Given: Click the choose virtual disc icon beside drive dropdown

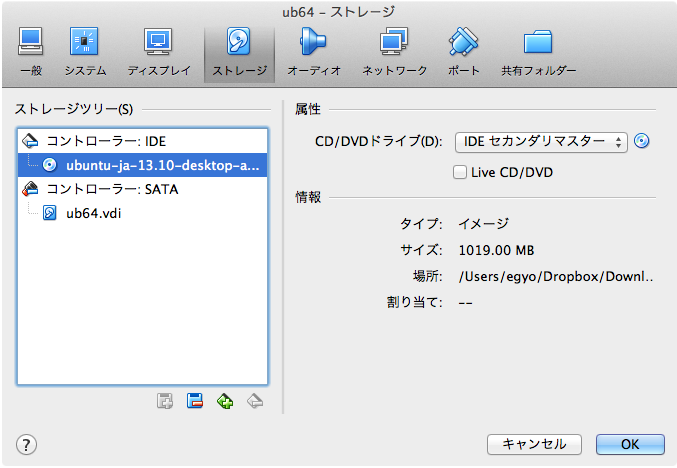Looking at the screenshot, I should [642, 141].
